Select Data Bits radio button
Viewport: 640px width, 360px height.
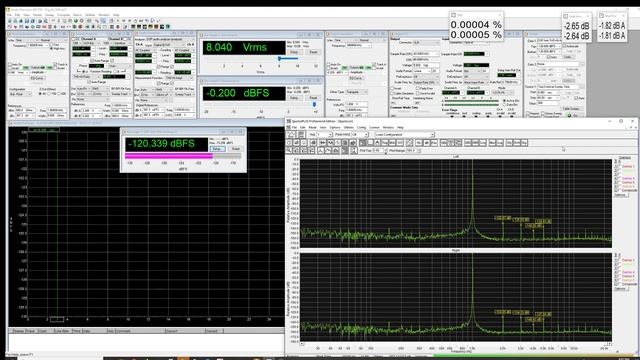504,104
